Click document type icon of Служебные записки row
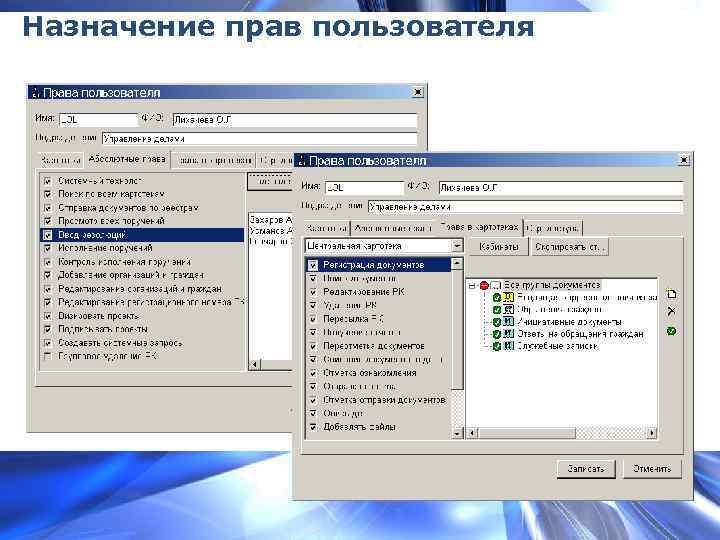The width and height of the screenshot is (720, 540). tap(508, 346)
